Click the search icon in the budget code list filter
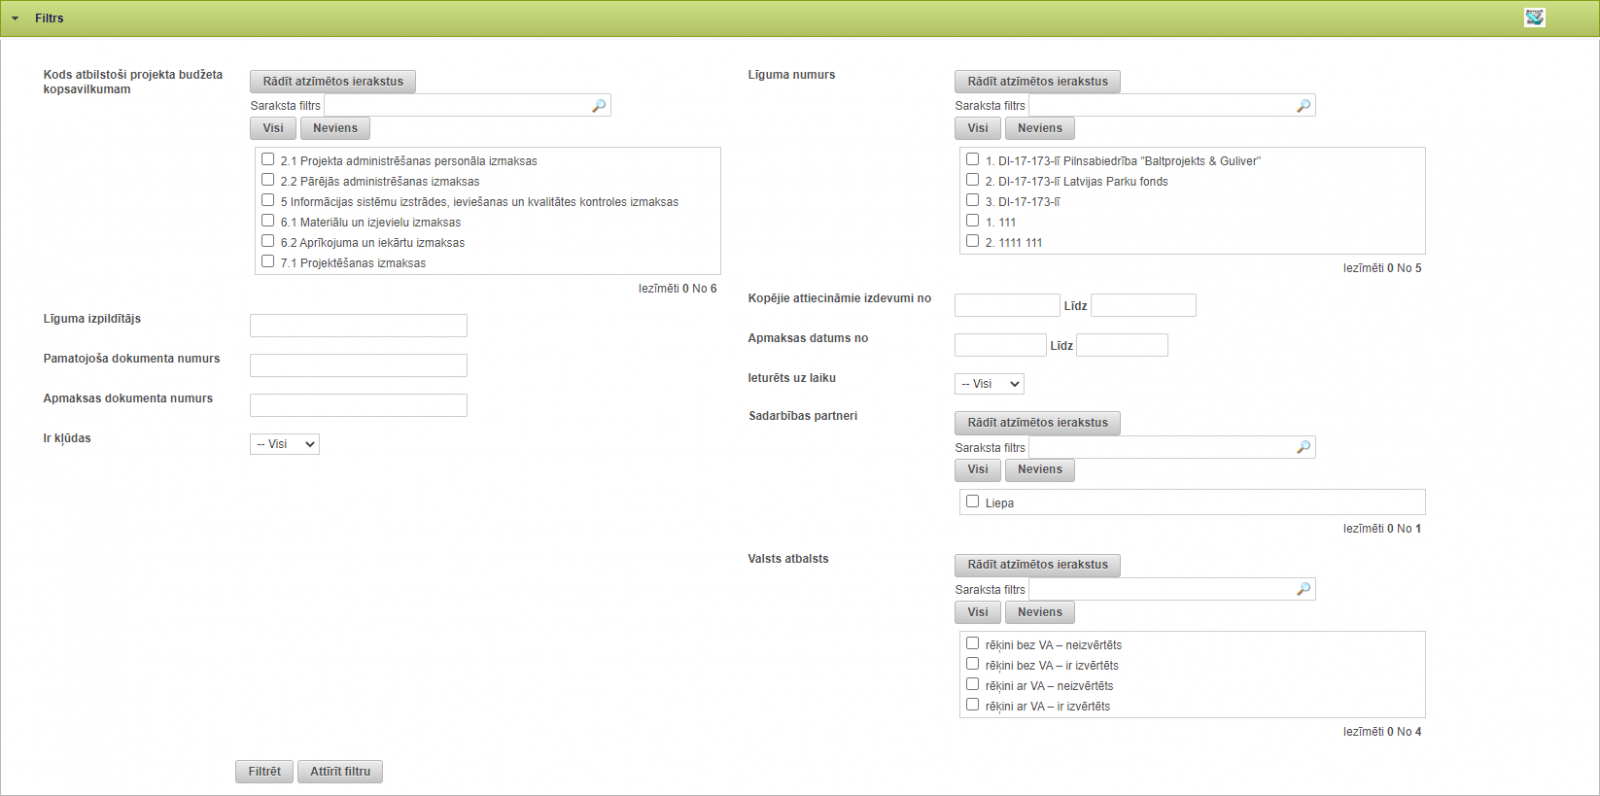The width and height of the screenshot is (1600, 796). [x=599, y=106]
